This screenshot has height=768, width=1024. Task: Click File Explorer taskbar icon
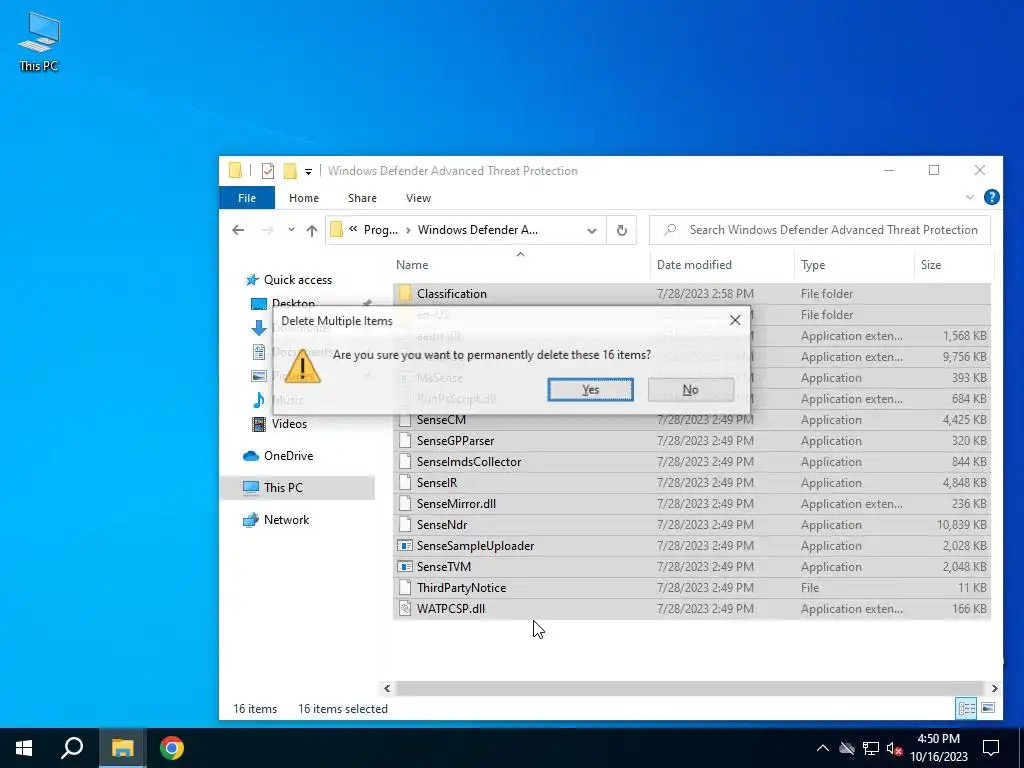point(122,748)
